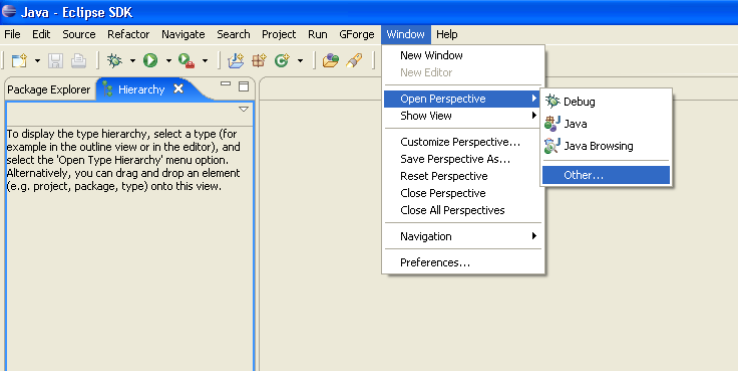The image size is (738, 371).
Task: Open the New Java Class dropdown arrow
Action: (x=300, y=61)
